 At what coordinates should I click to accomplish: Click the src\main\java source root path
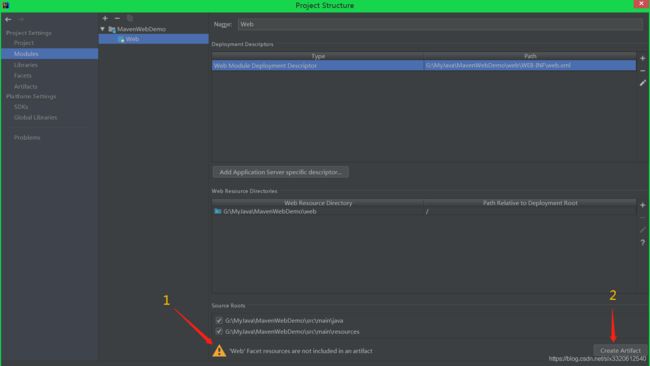[284, 320]
